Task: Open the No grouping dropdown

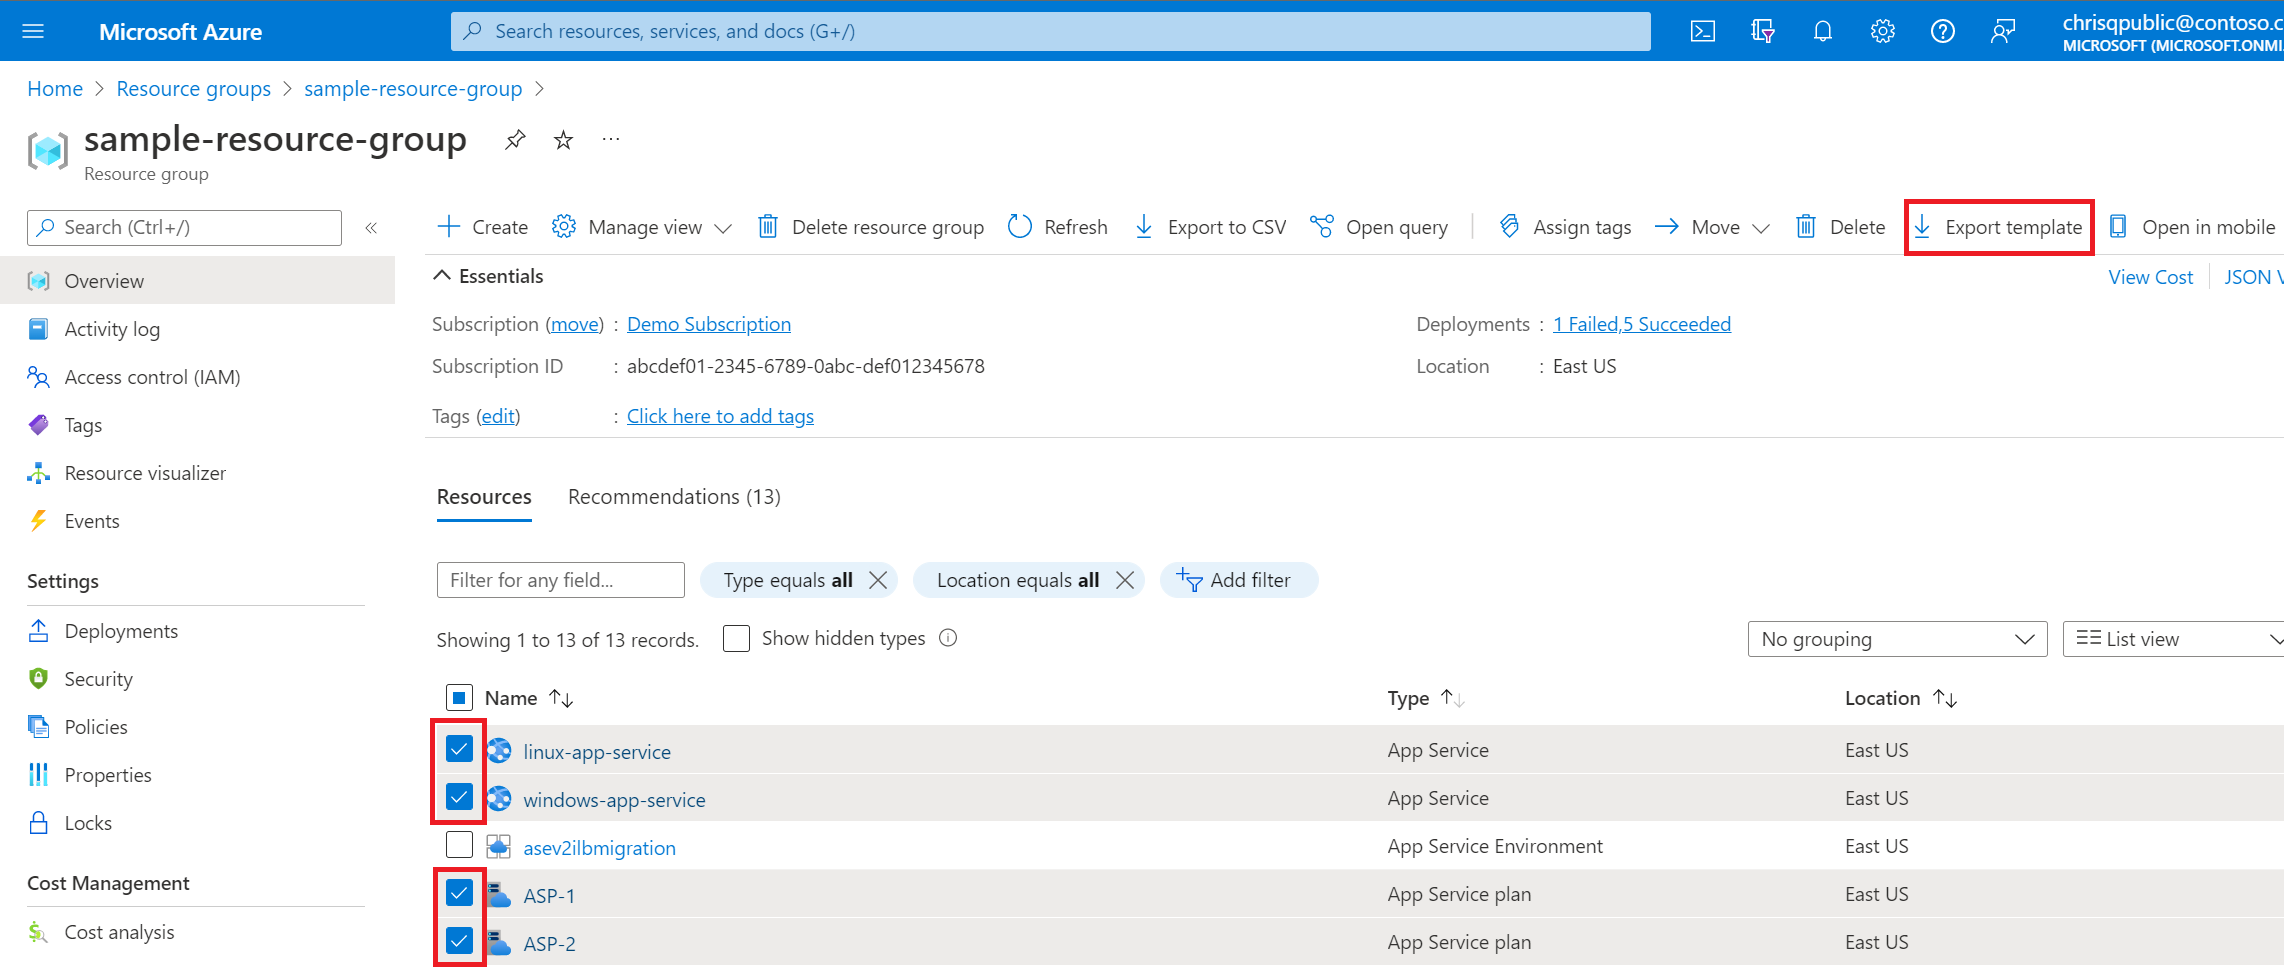Action: point(1896,639)
